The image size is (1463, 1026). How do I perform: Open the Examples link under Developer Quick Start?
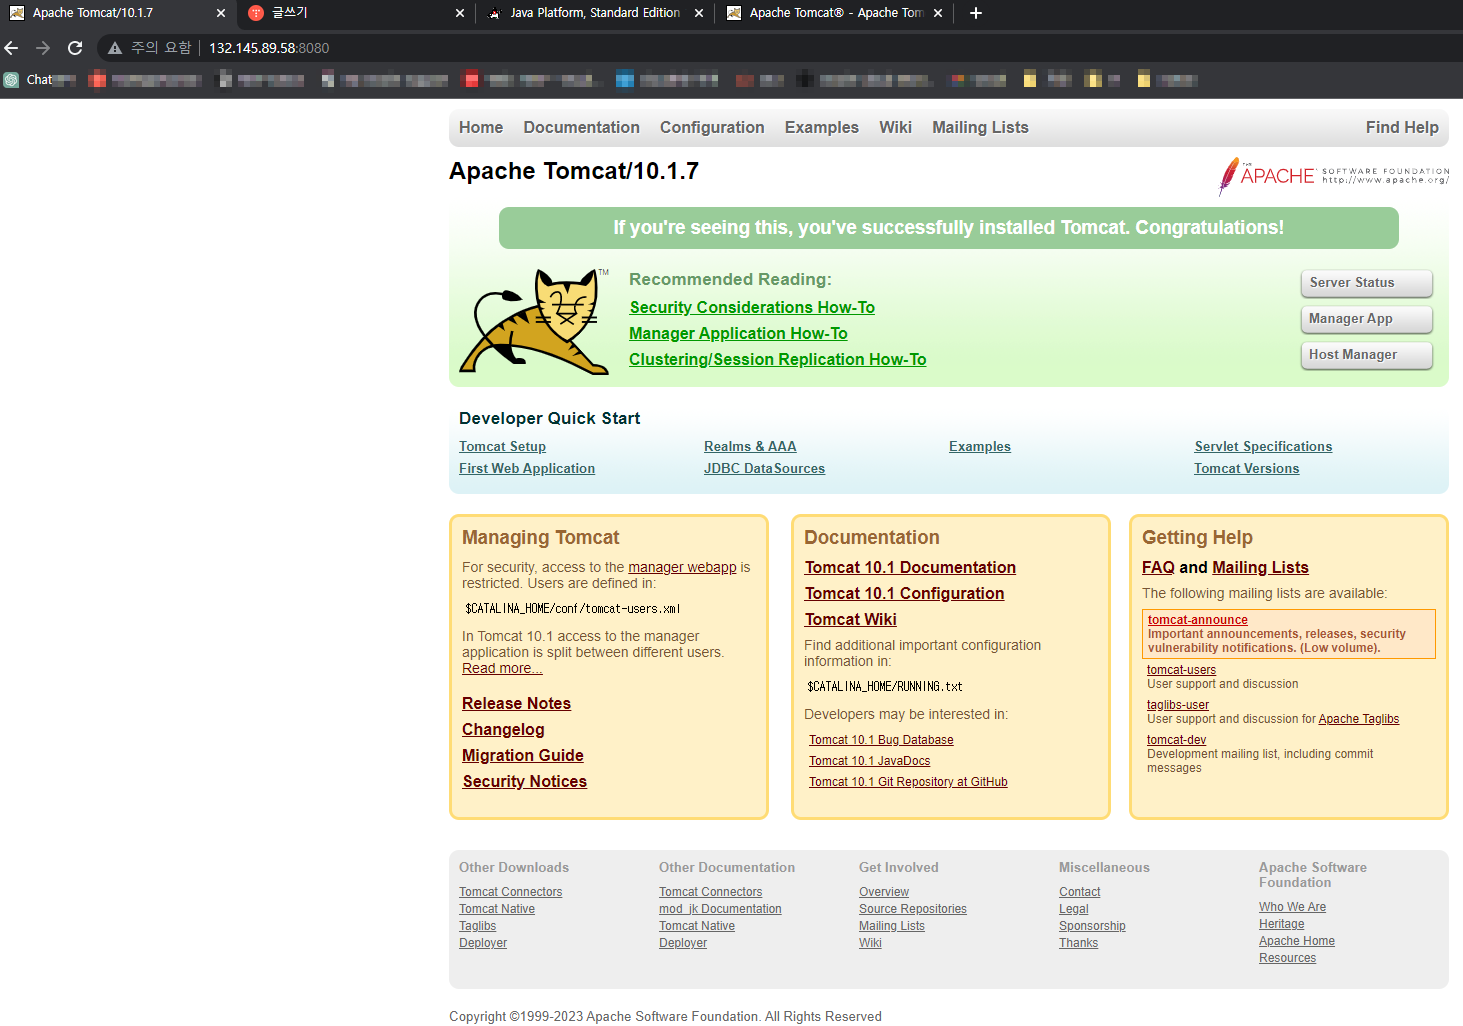point(980,447)
